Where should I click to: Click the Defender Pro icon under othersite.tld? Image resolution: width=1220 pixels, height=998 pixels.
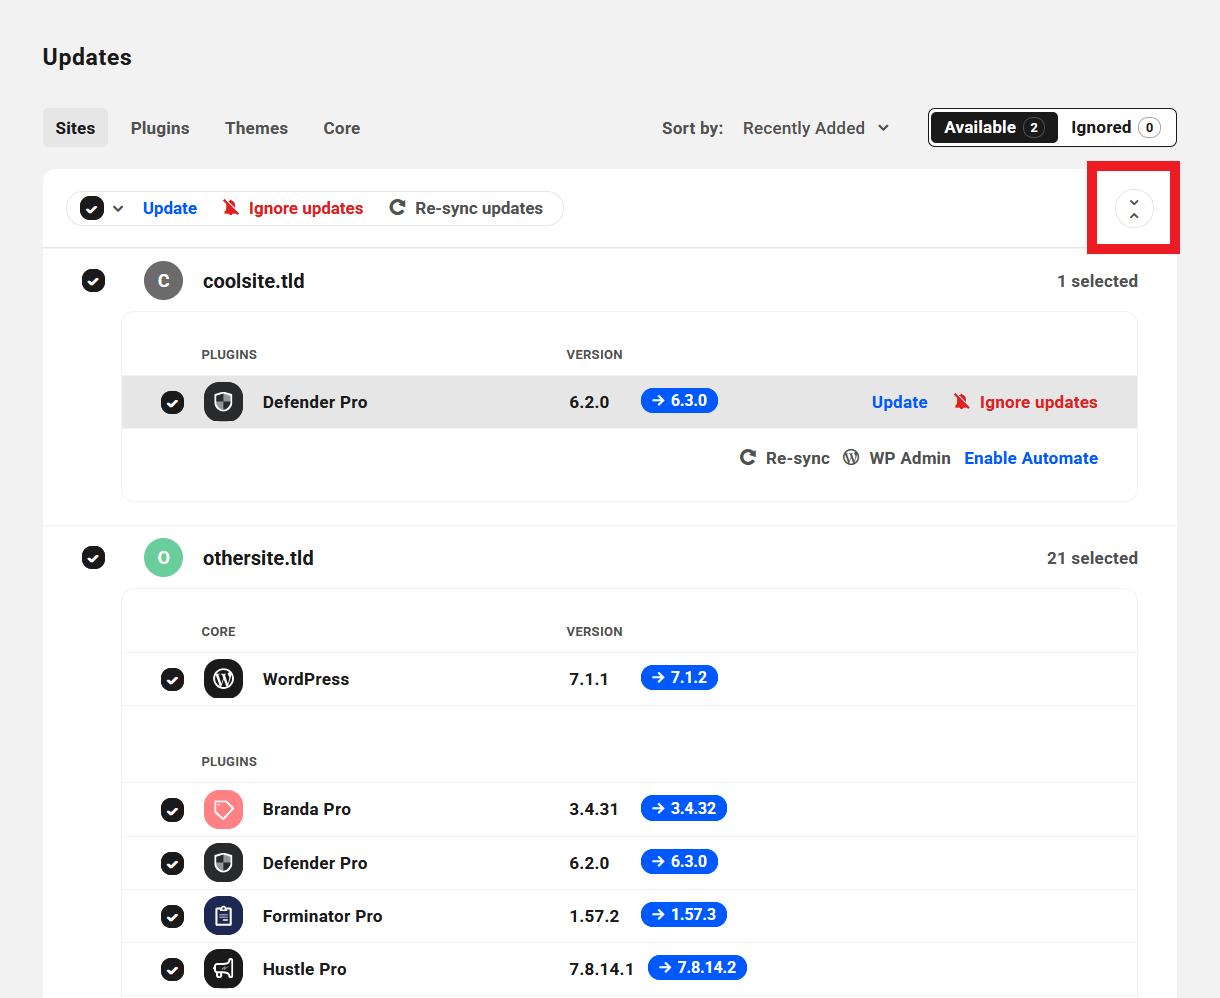click(223, 863)
